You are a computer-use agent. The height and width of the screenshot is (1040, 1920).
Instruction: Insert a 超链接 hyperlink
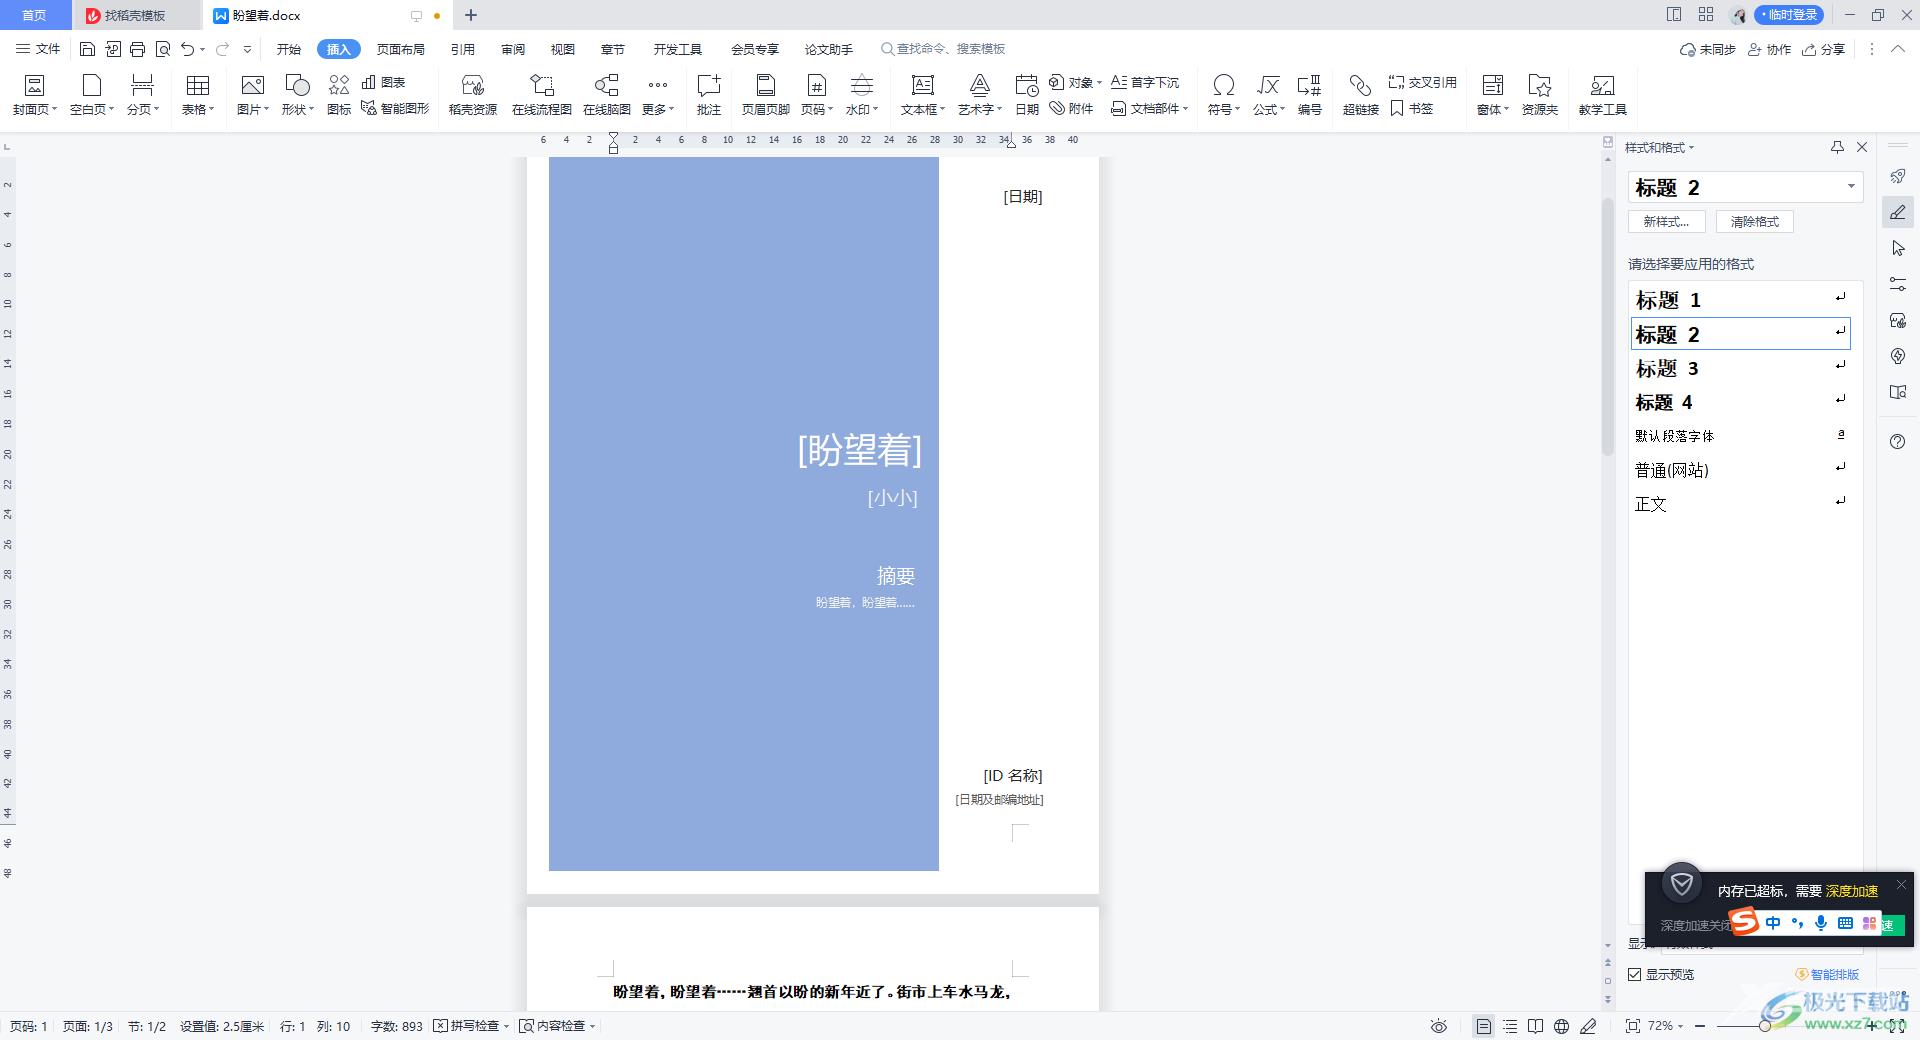tap(1360, 86)
